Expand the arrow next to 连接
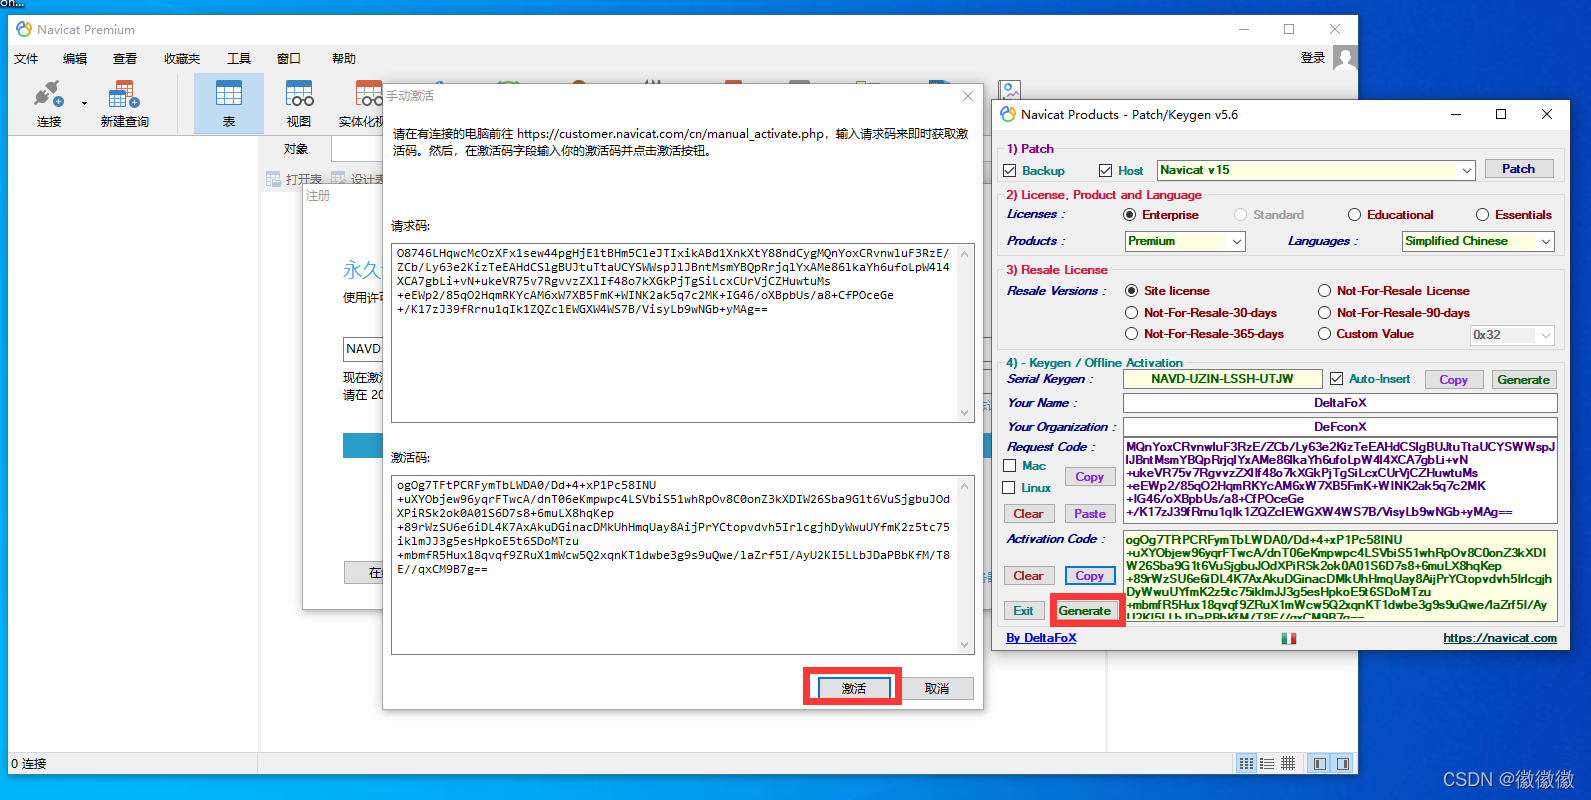 (84, 103)
